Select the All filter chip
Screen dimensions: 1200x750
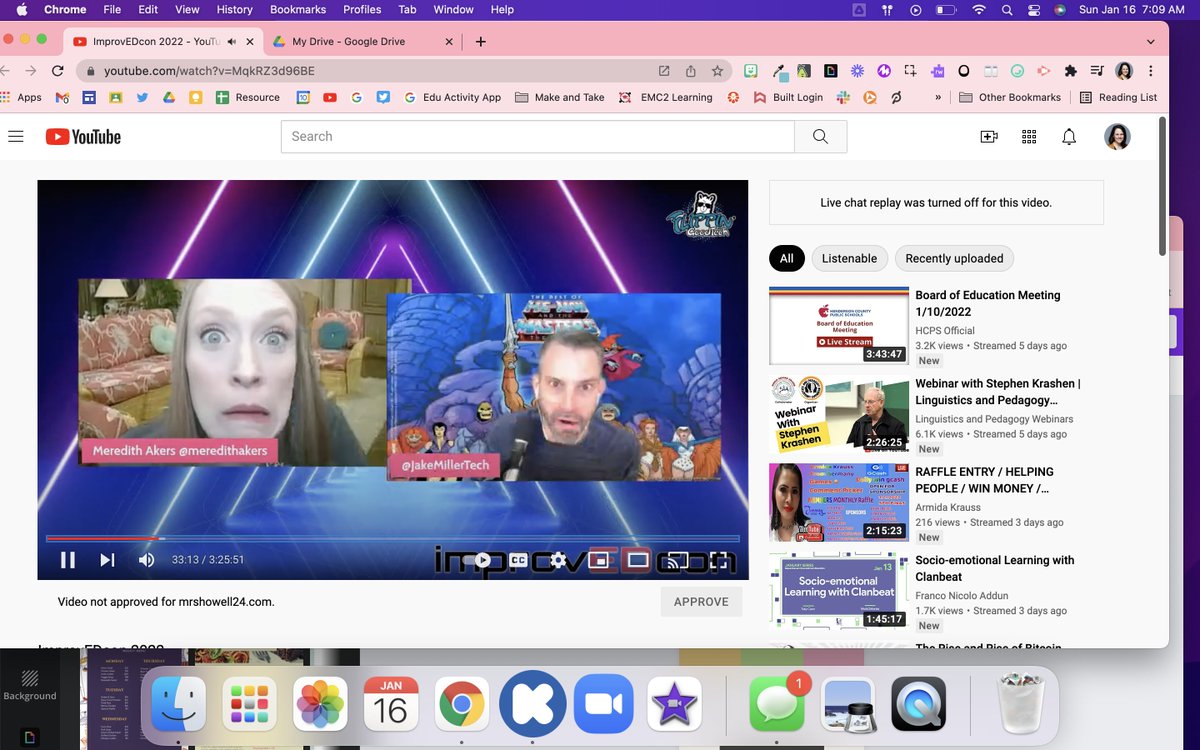point(786,258)
